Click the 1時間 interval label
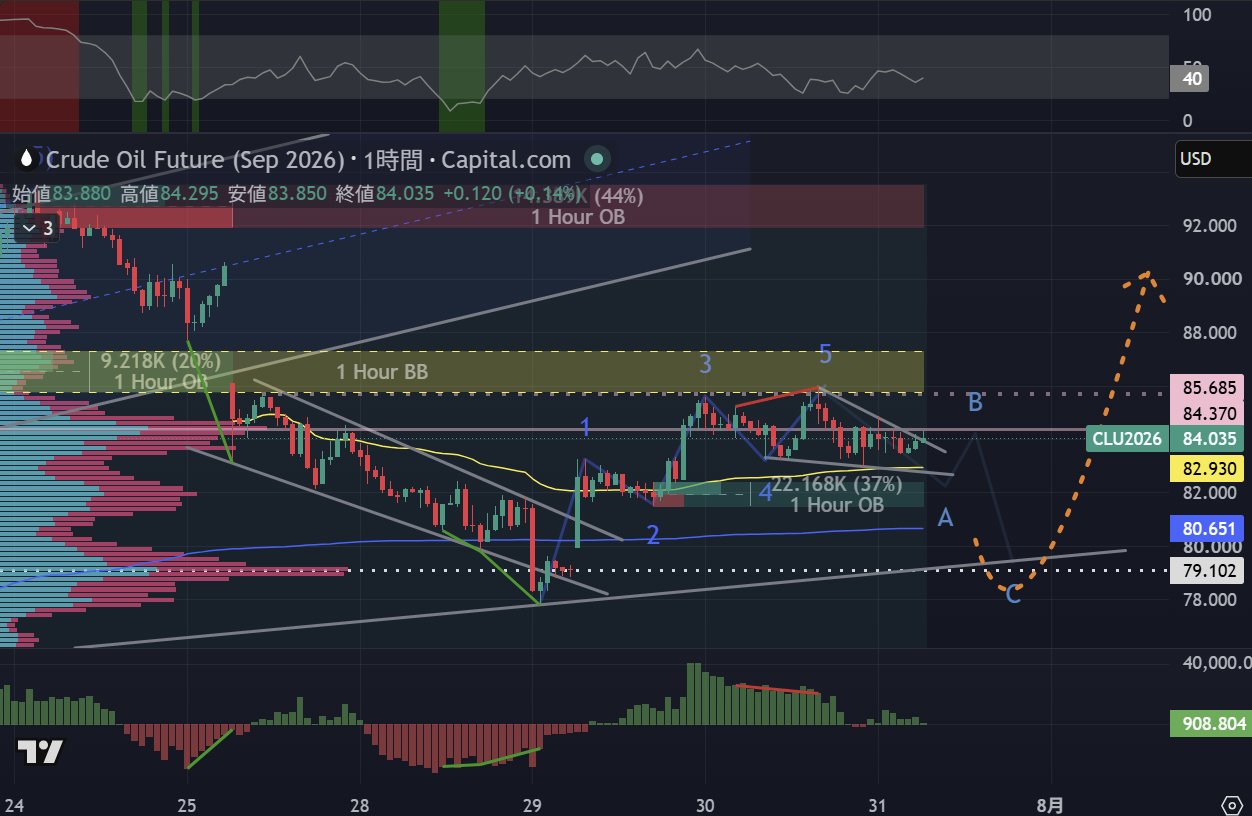Image resolution: width=1252 pixels, height=816 pixels. (x=395, y=159)
